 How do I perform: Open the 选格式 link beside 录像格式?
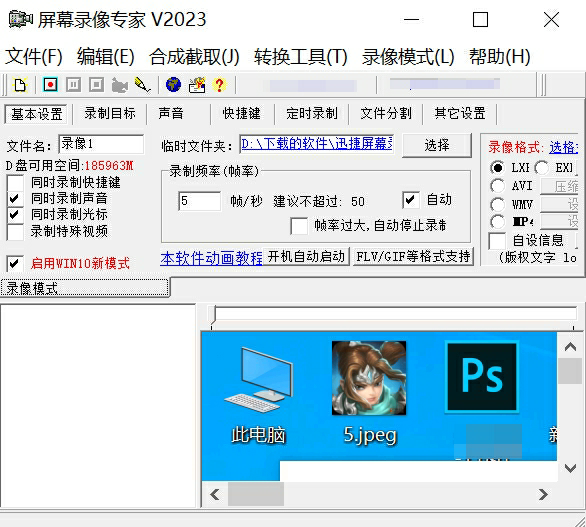tap(564, 147)
